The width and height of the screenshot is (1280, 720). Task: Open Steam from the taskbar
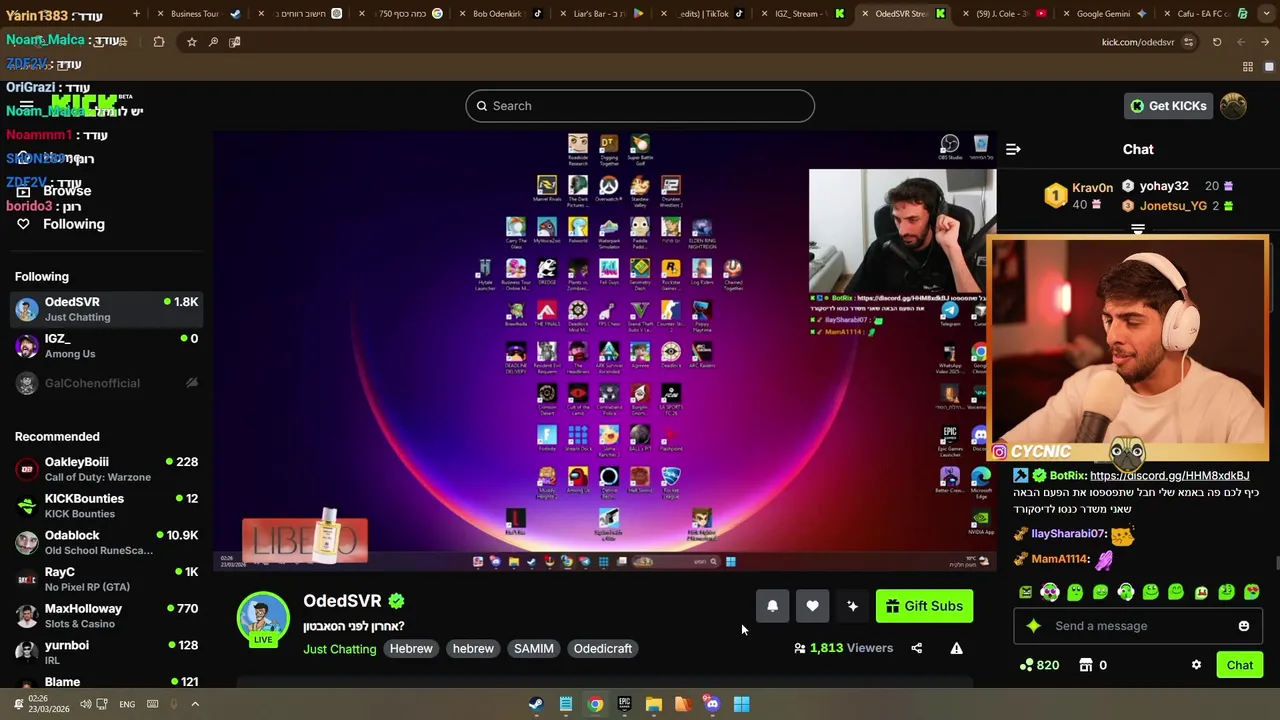pyautogui.click(x=536, y=704)
